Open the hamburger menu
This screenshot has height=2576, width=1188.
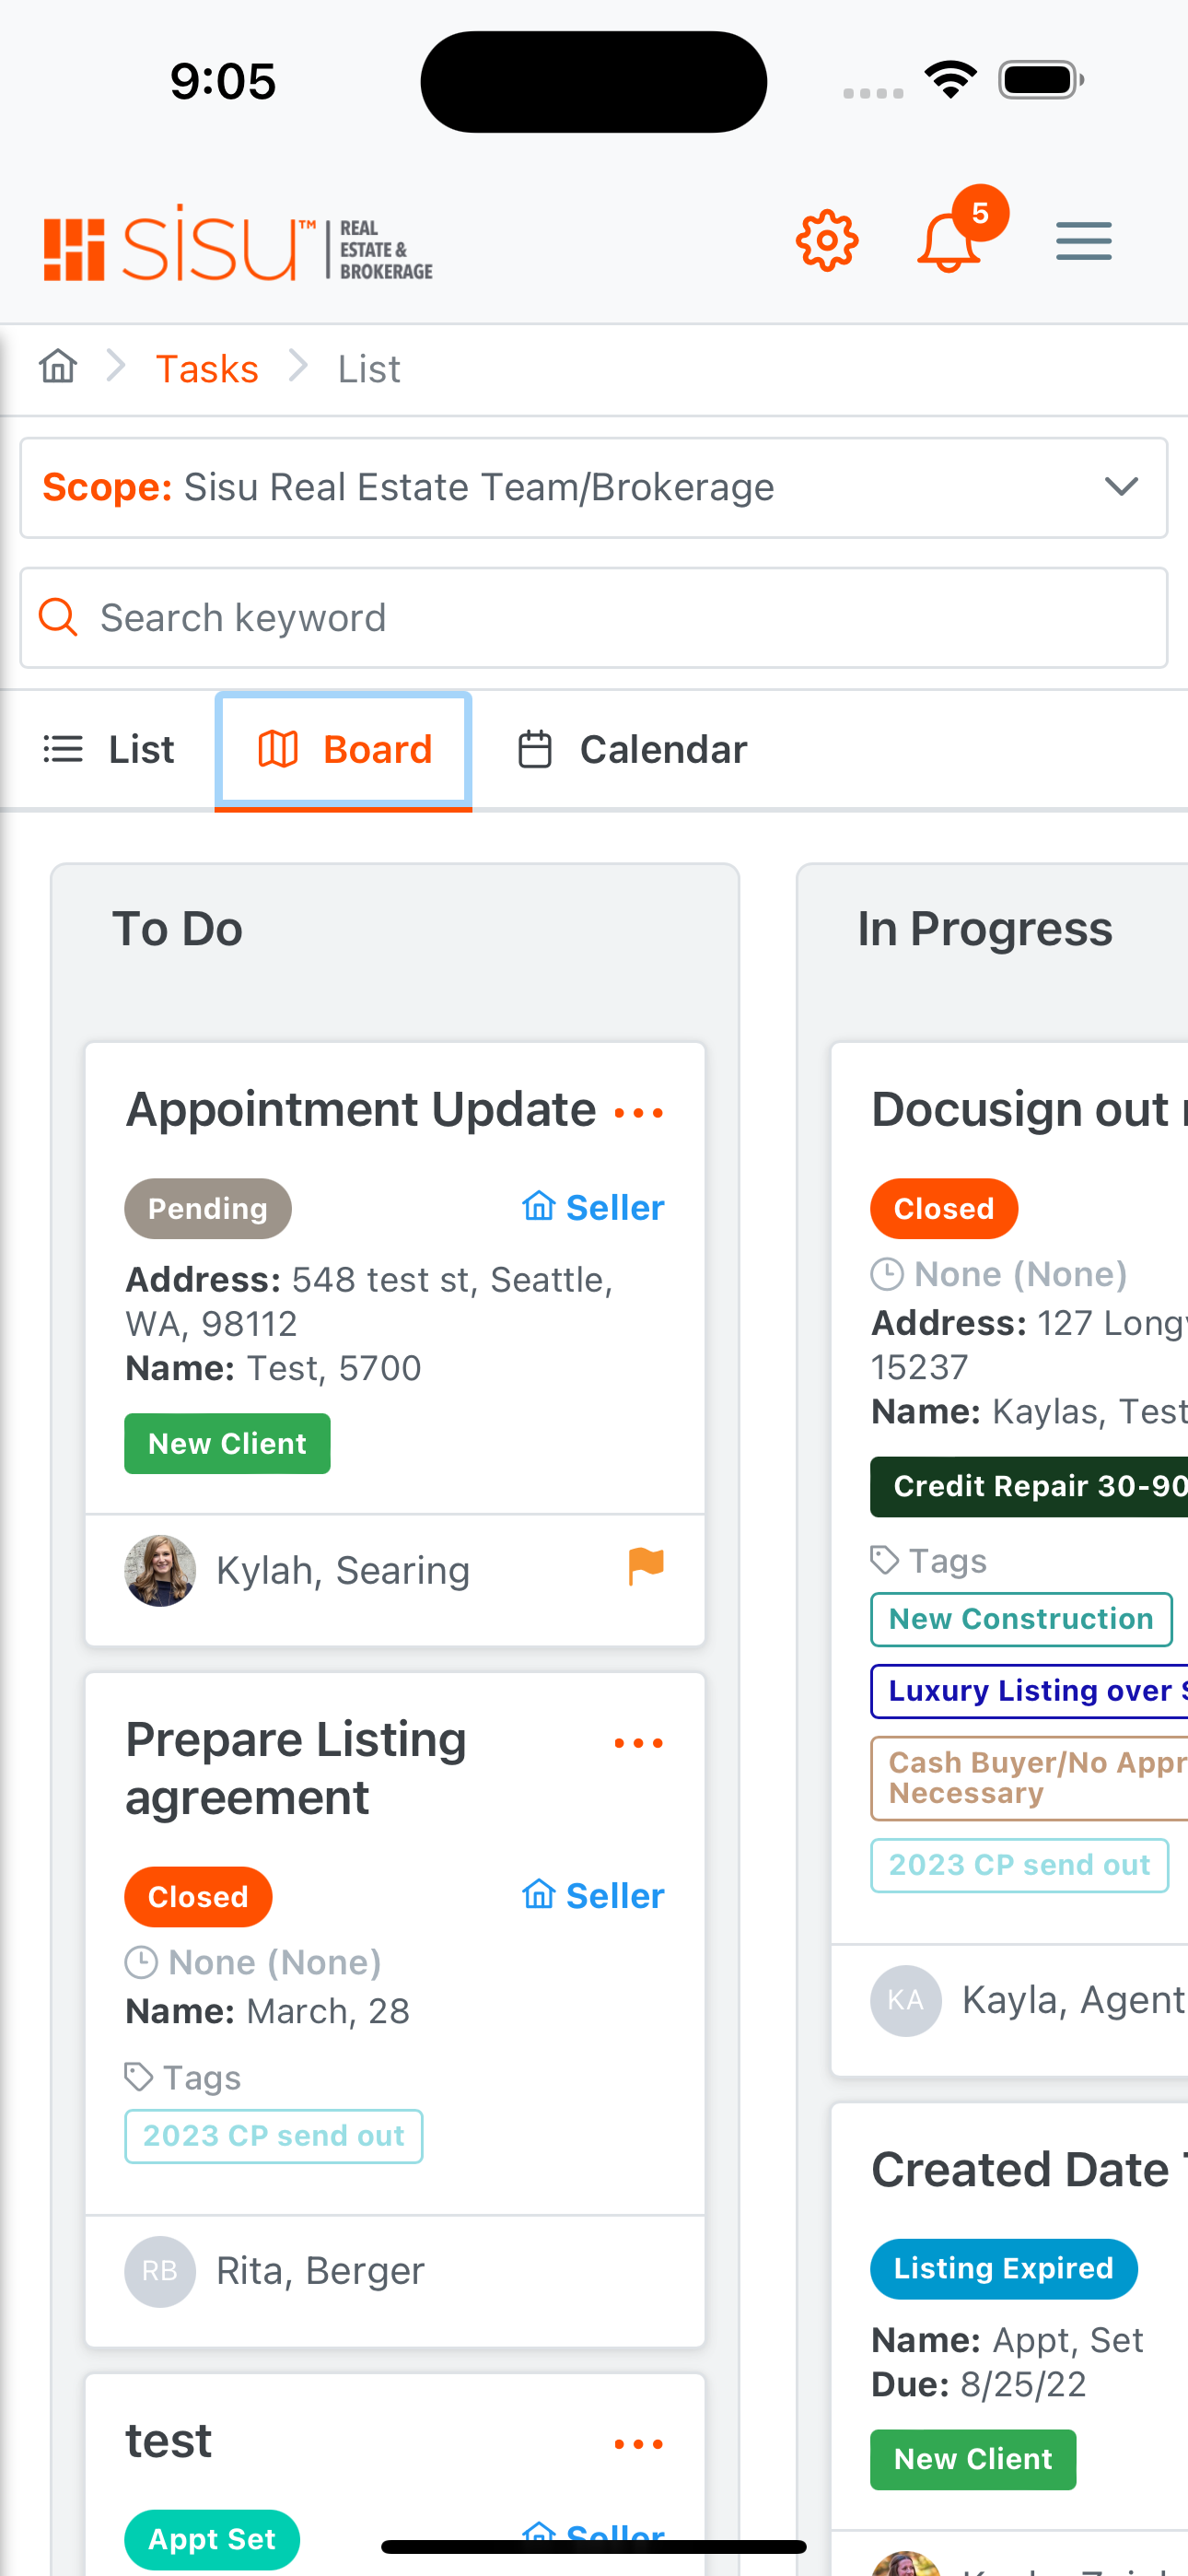[1084, 241]
